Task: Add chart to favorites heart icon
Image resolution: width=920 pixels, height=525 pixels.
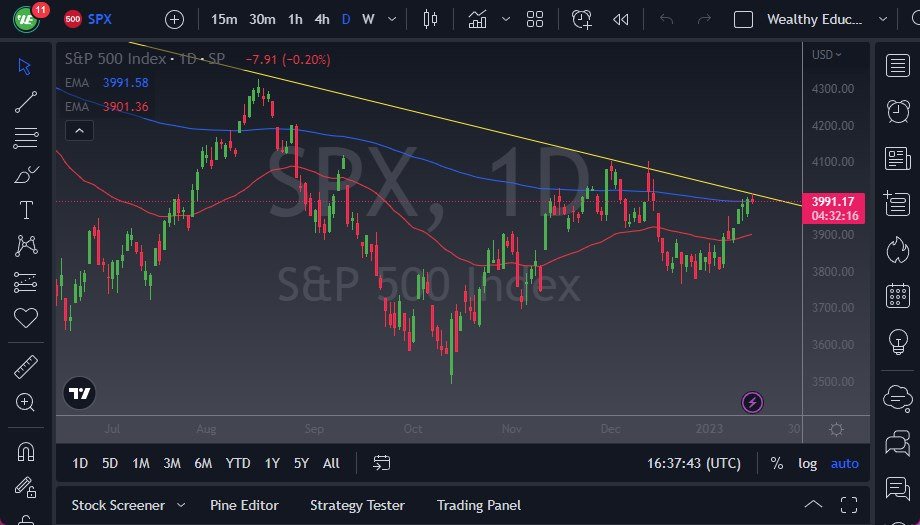Action: click(x=26, y=317)
